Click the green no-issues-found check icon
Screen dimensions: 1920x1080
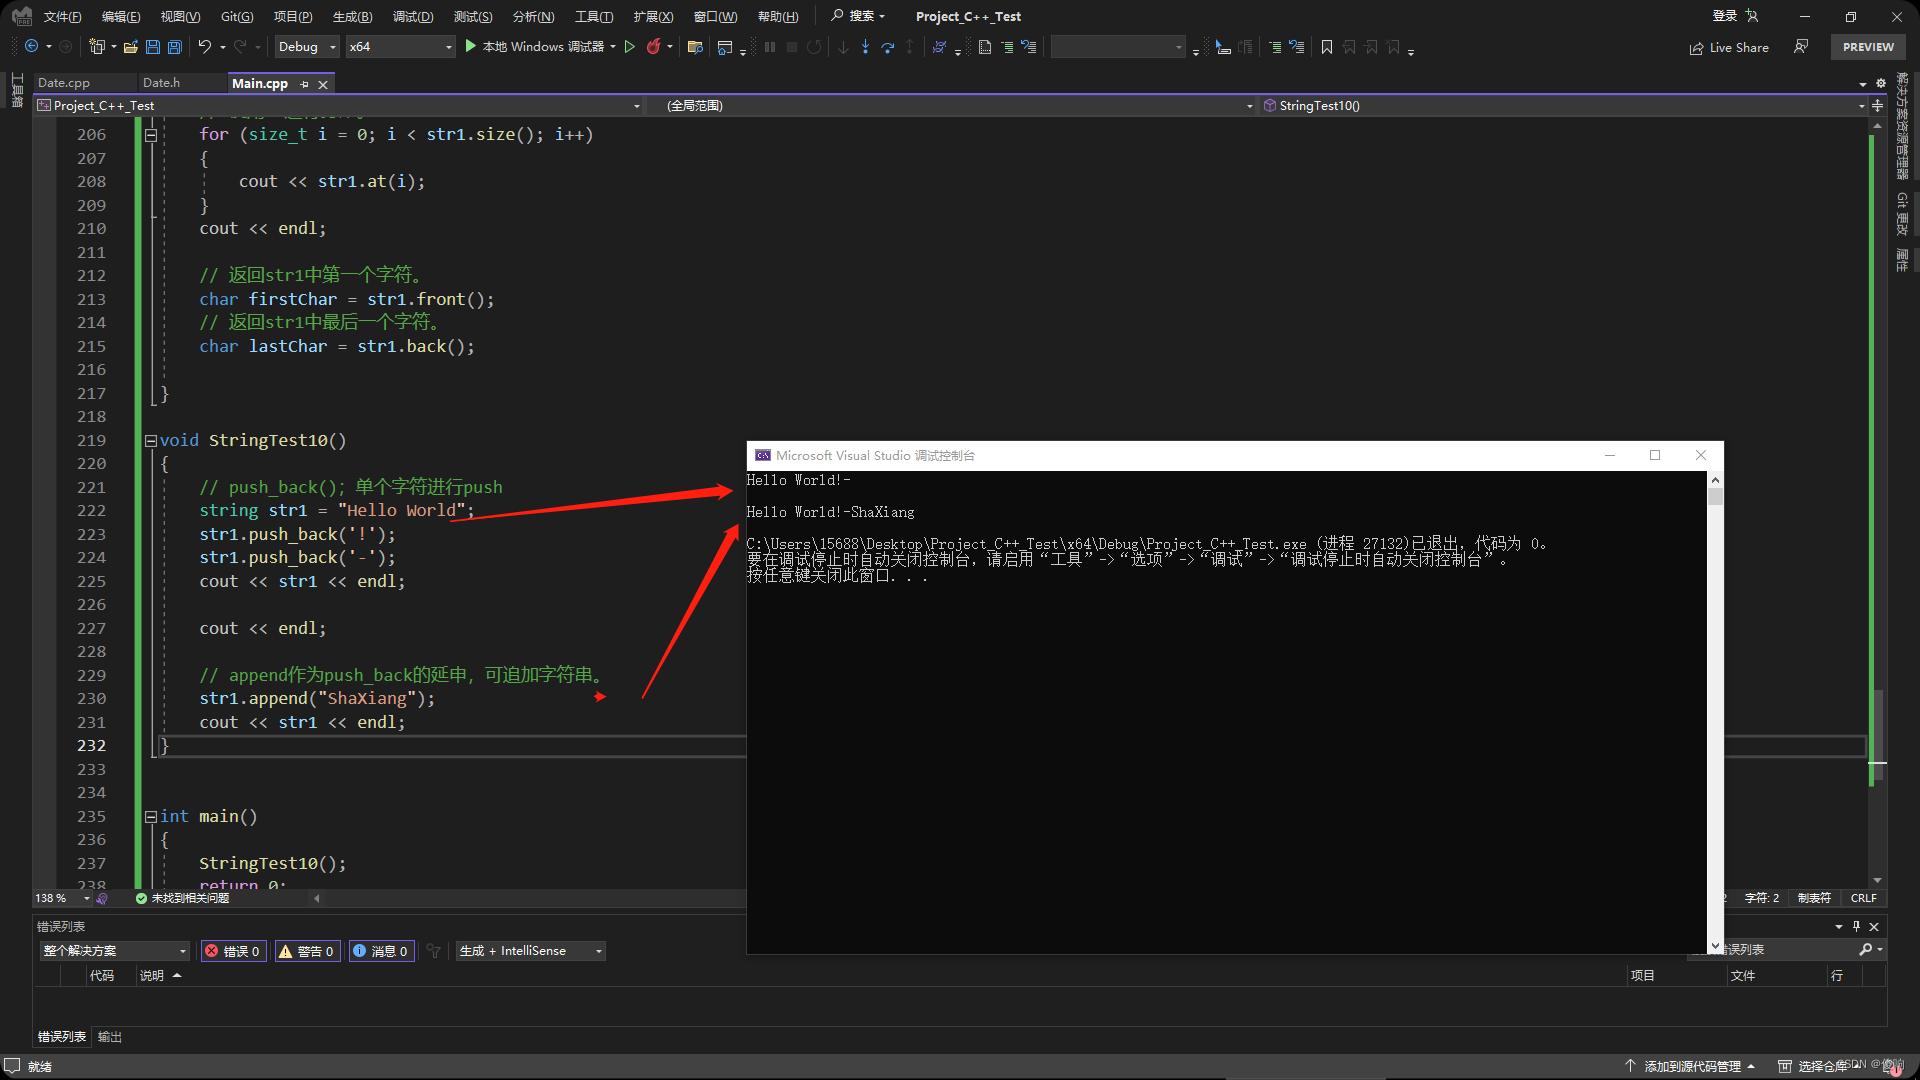coord(141,898)
